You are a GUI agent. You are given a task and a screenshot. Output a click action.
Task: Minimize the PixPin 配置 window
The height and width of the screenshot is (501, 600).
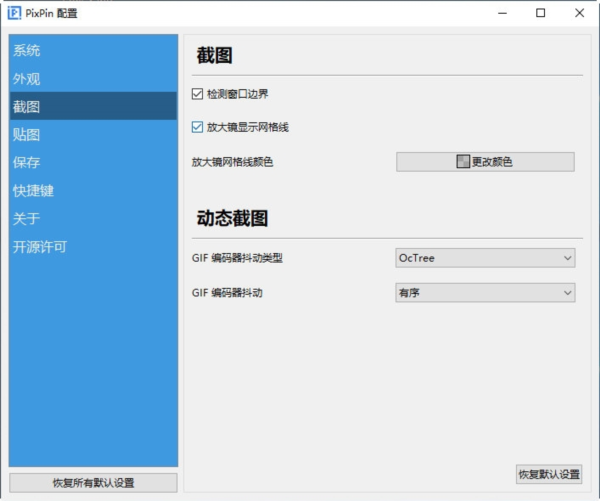502,13
